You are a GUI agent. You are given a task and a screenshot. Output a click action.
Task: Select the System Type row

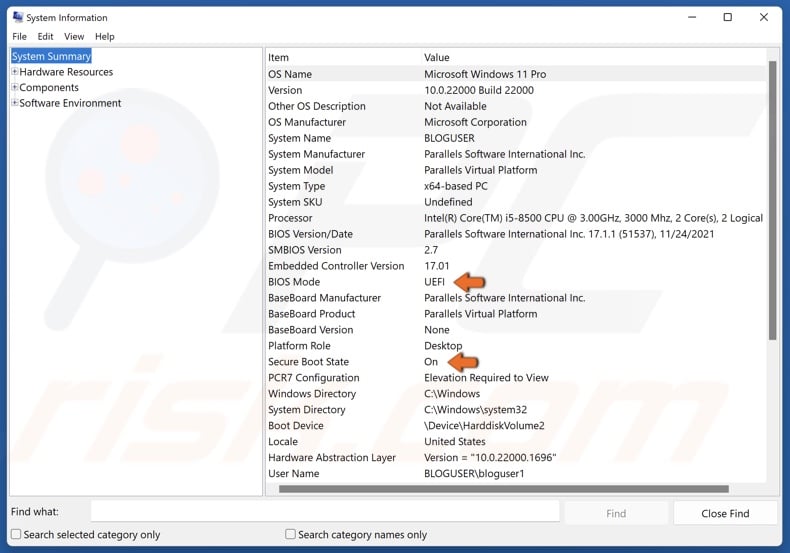[516, 186]
